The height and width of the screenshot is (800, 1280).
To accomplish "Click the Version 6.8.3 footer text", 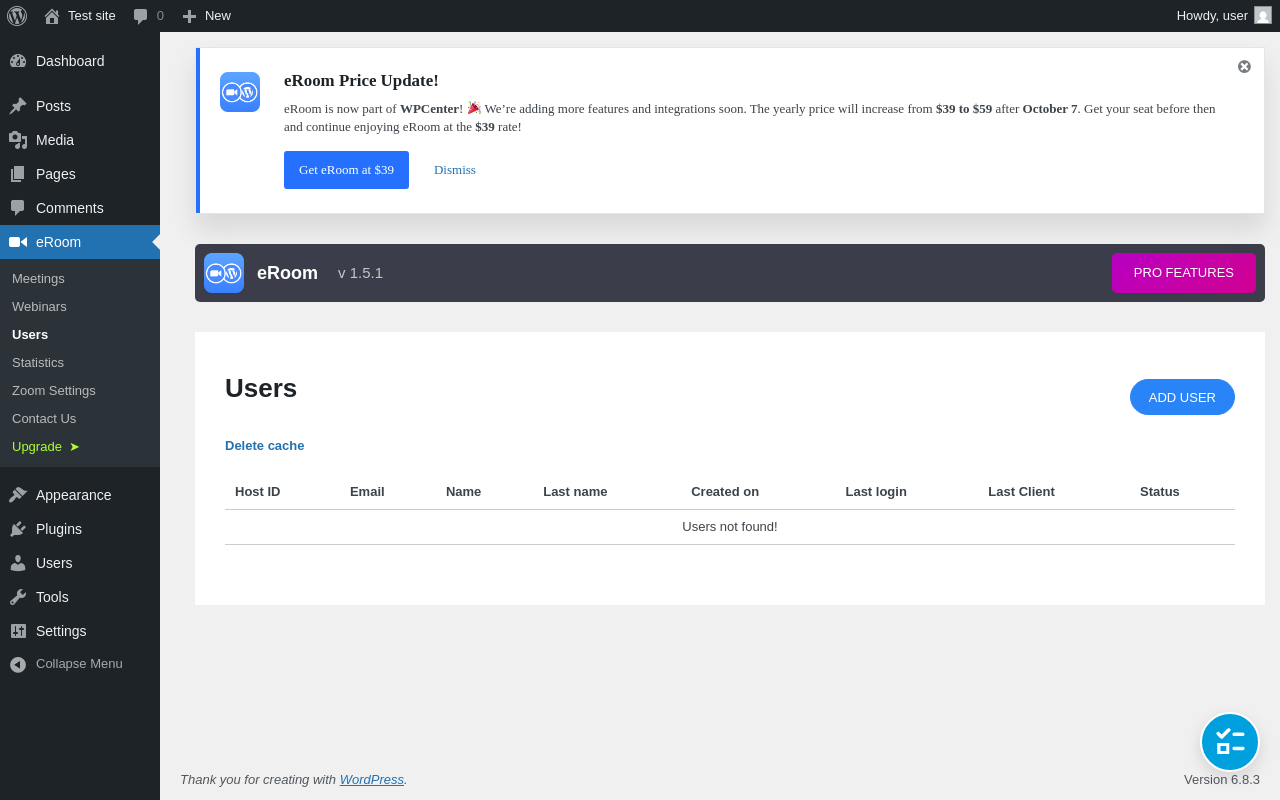I will click(1222, 780).
